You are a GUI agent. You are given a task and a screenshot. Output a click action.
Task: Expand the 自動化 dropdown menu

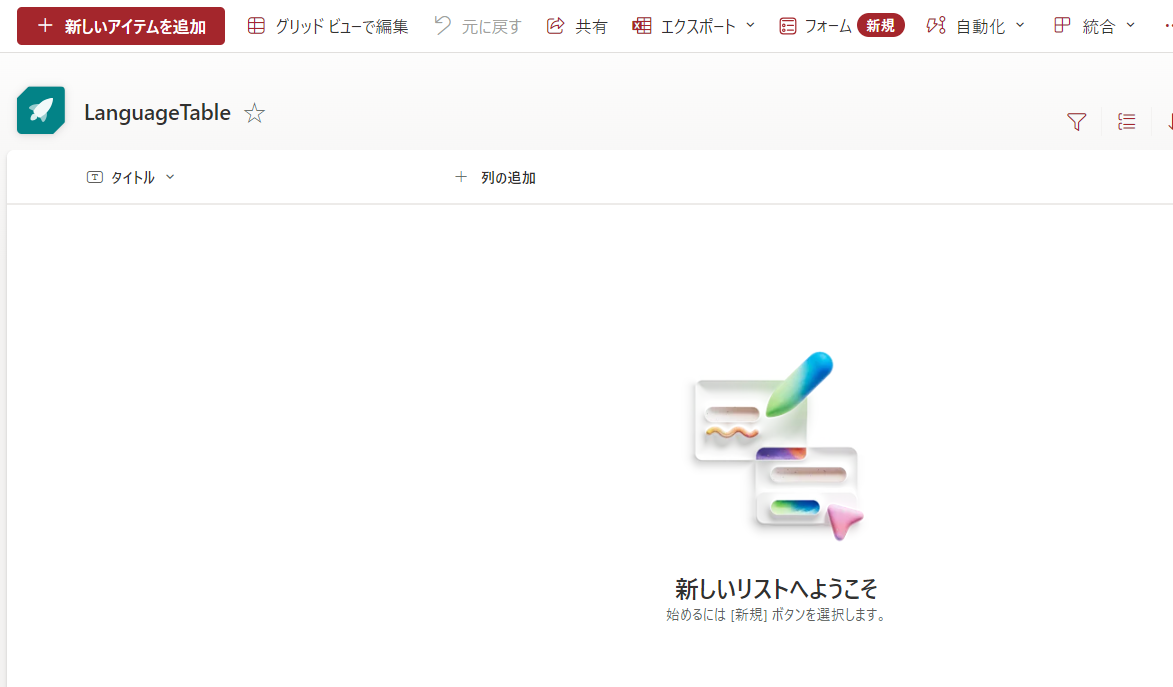point(976,26)
